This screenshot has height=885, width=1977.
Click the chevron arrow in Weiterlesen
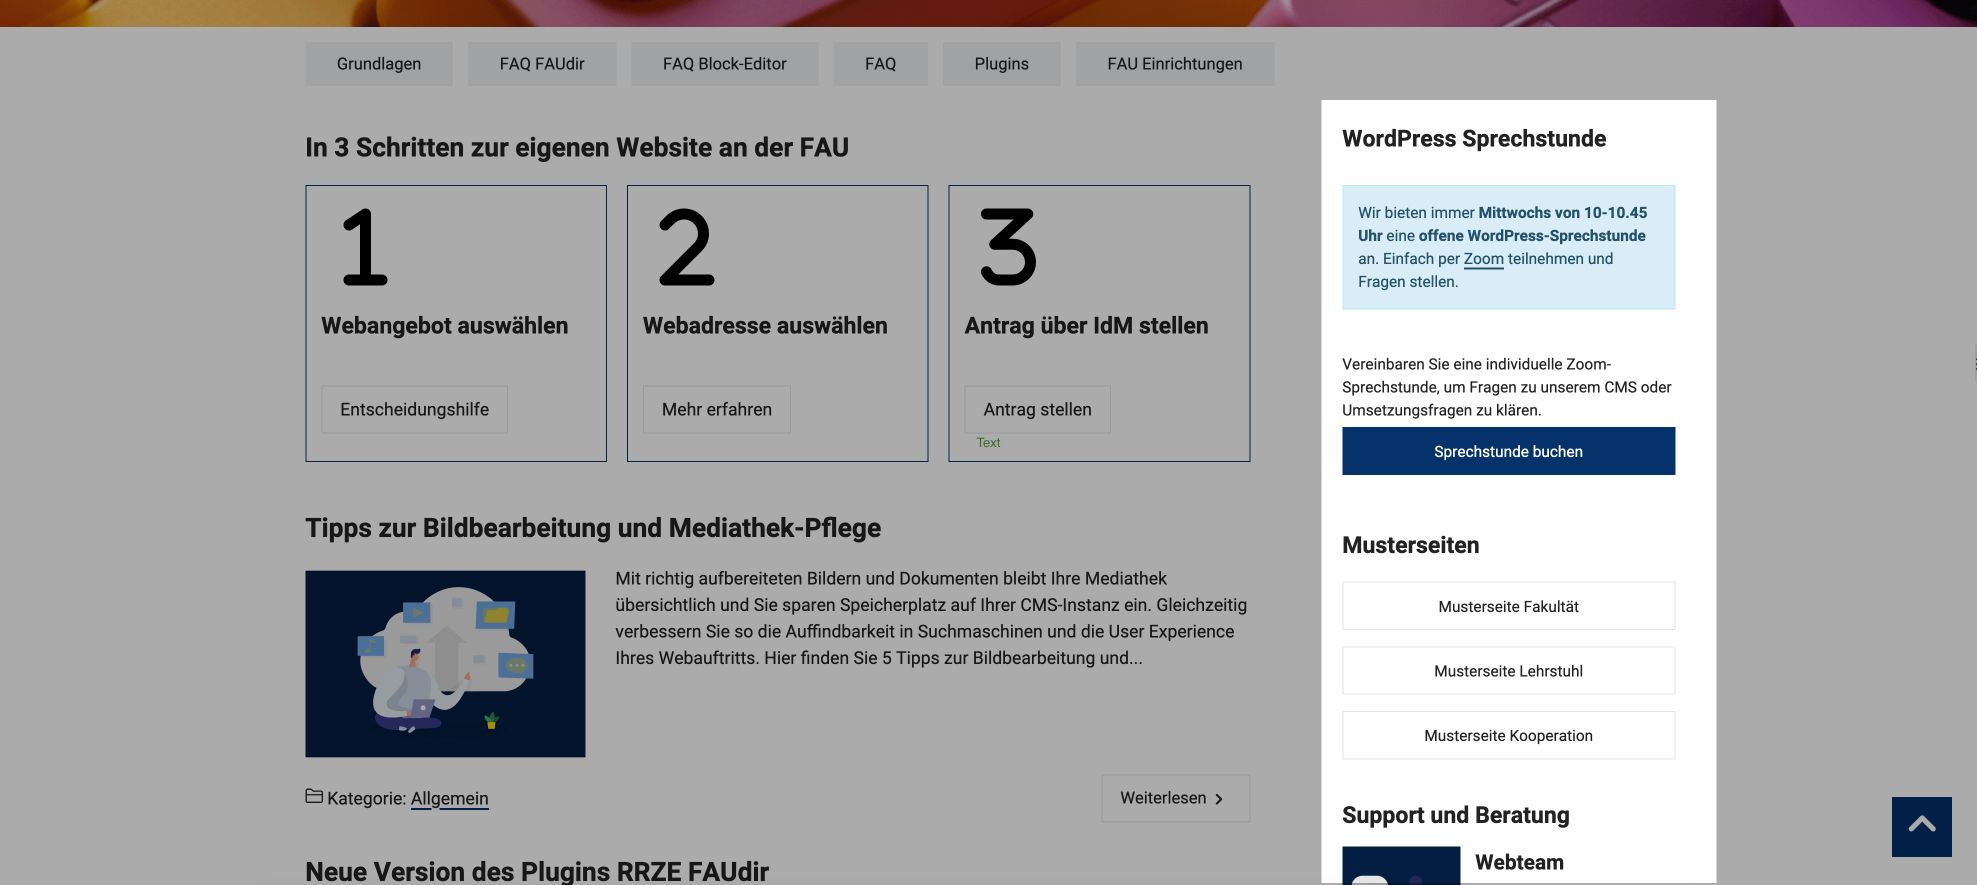click(1218, 799)
